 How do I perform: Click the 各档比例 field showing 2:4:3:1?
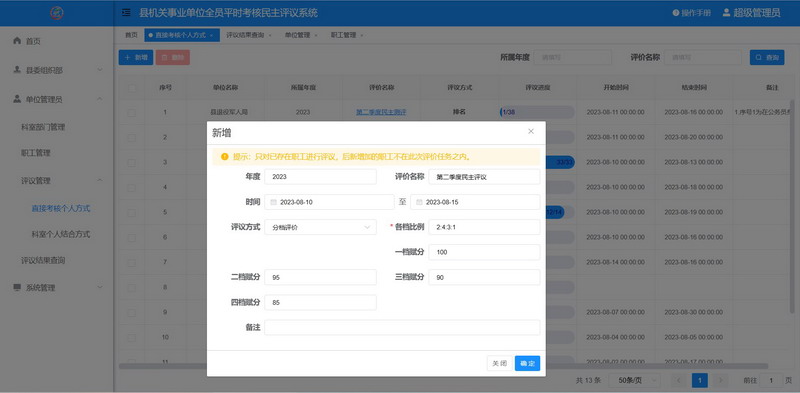click(x=484, y=227)
